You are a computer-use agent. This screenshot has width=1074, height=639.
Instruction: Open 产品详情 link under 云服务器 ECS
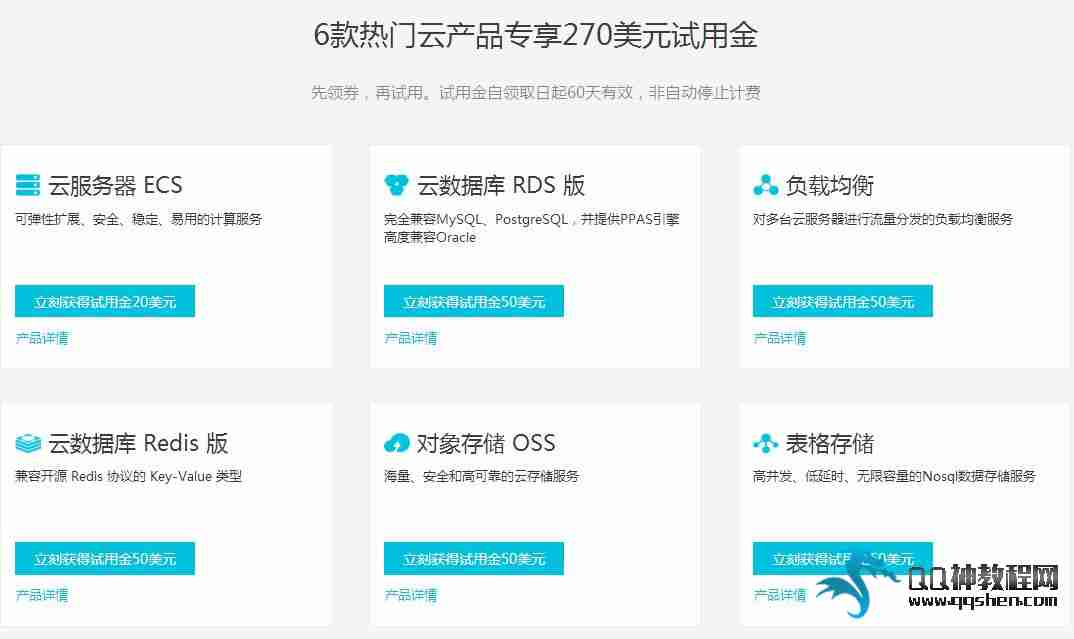[42, 338]
